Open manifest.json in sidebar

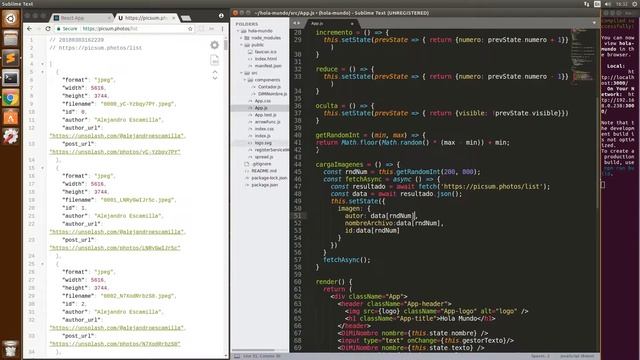point(268,66)
